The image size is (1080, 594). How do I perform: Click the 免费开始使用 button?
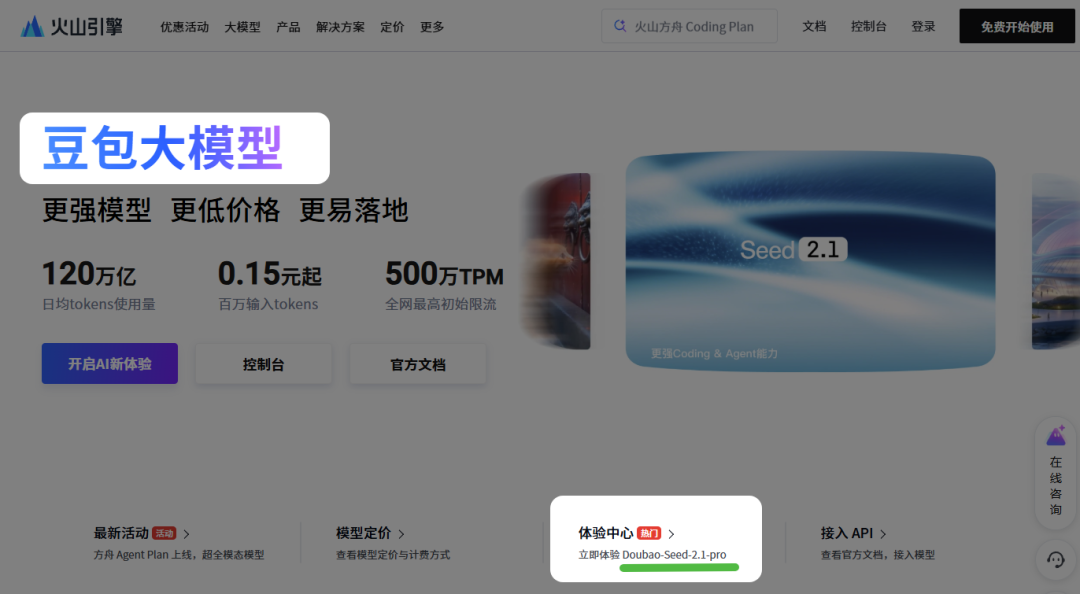(1017, 26)
